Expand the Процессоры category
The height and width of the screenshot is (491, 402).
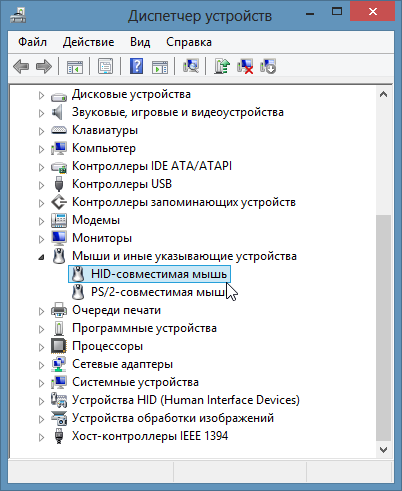click(41, 347)
